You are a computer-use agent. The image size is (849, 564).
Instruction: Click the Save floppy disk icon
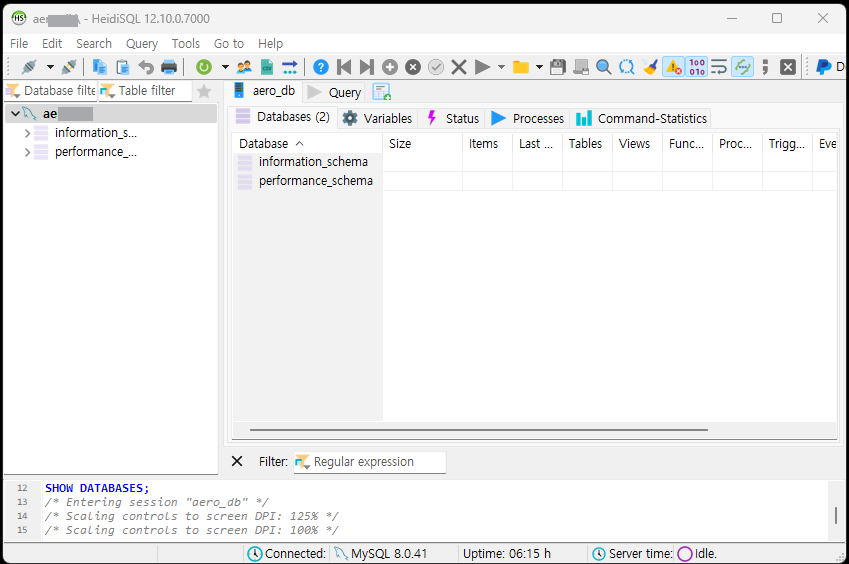point(558,67)
